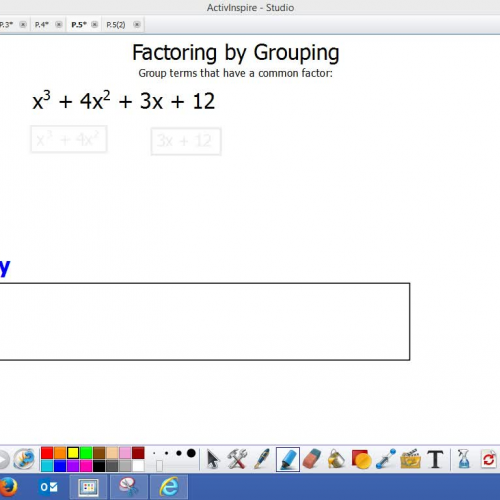Pick the dark gray color swatch
The width and height of the screenshot is (500, 500).
pyautogui.click(x=112, y=466)
